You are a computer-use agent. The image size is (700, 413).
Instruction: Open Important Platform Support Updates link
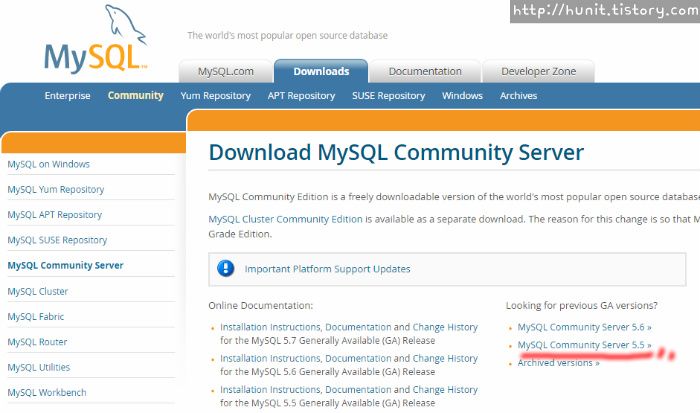[x=327, y=269]
